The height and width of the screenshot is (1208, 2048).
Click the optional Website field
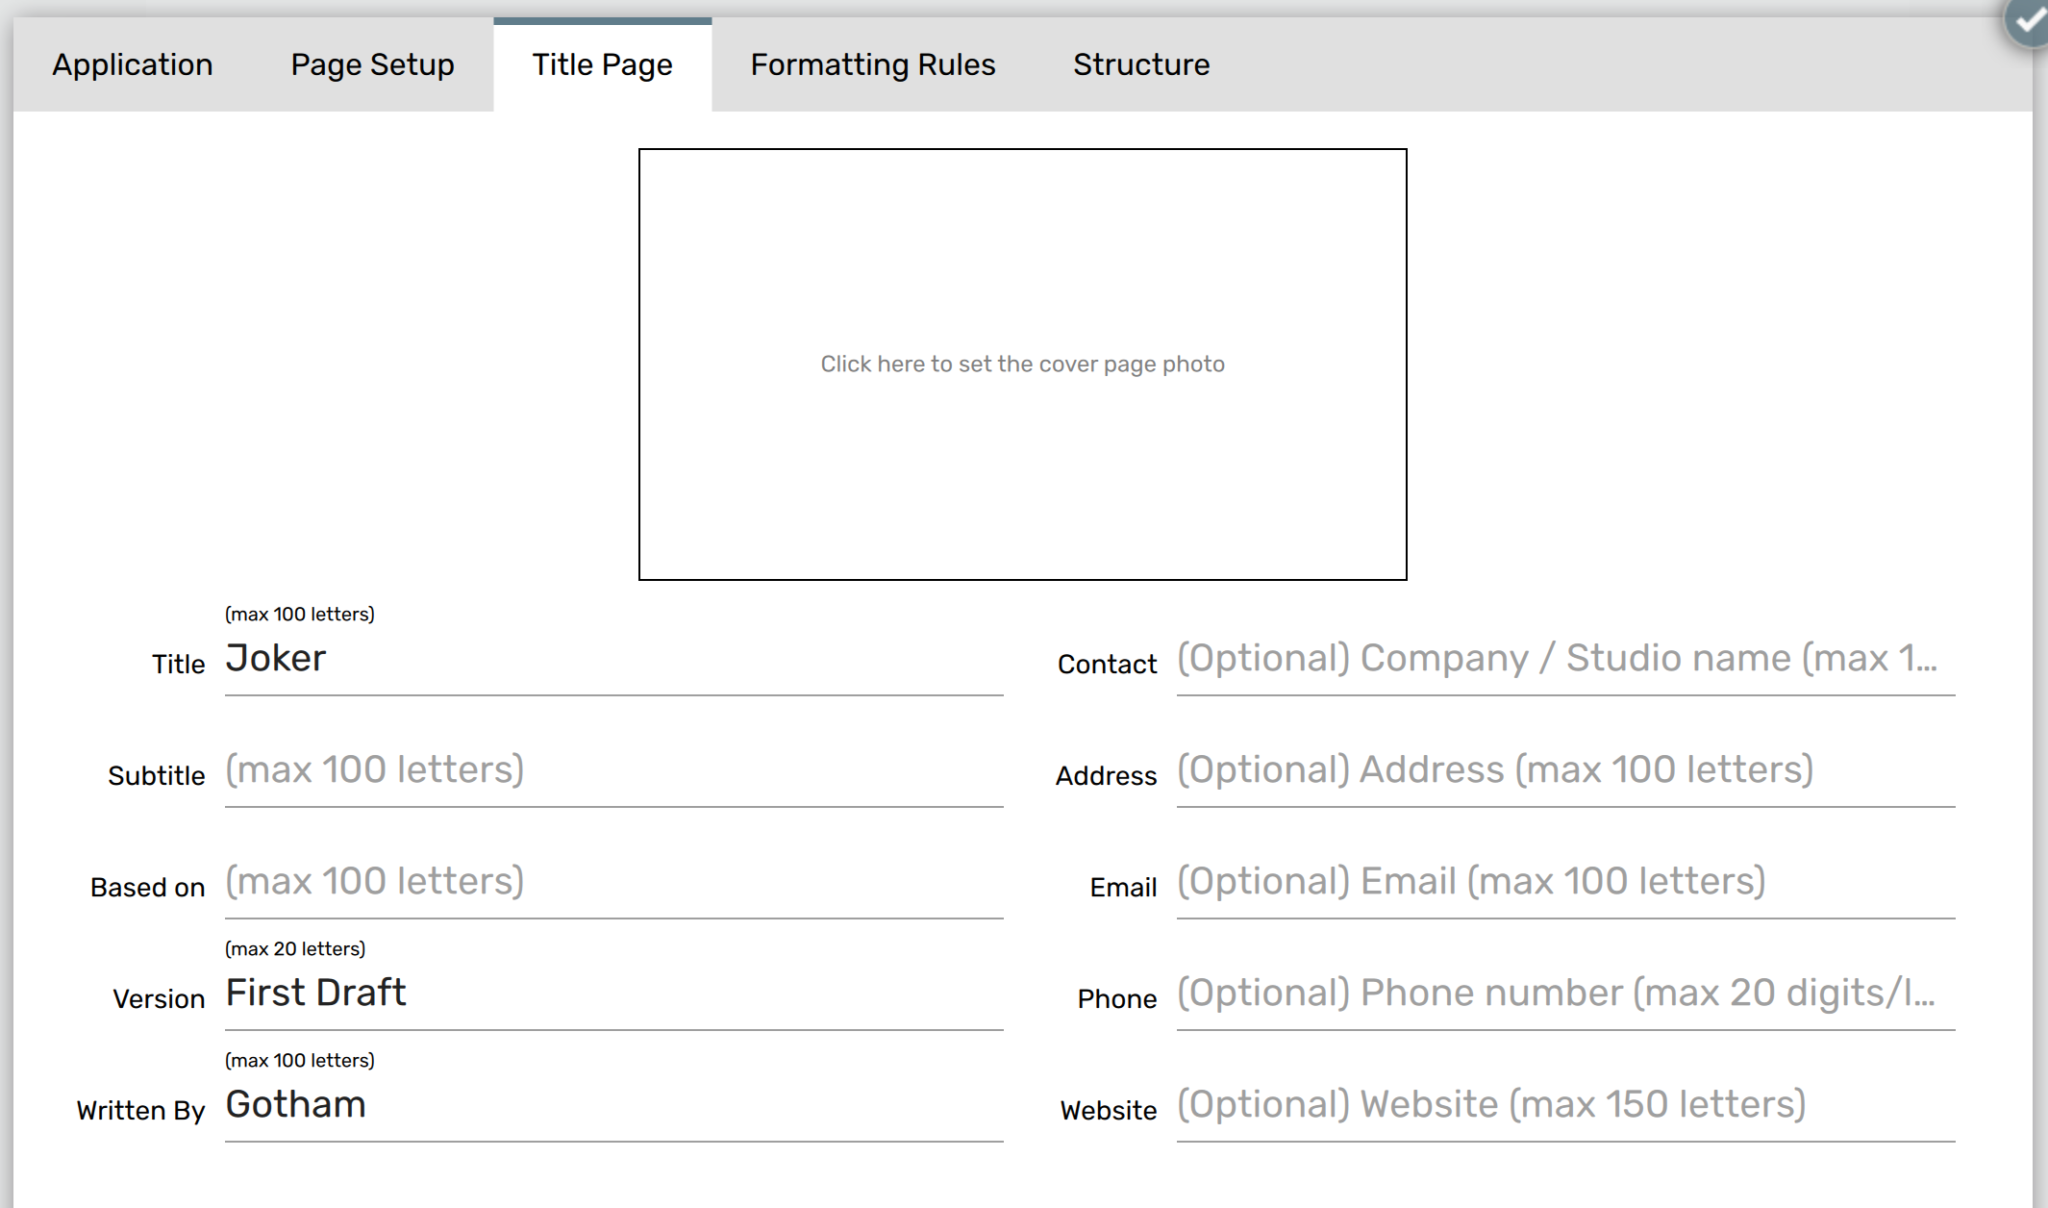click(1560, 1105)
